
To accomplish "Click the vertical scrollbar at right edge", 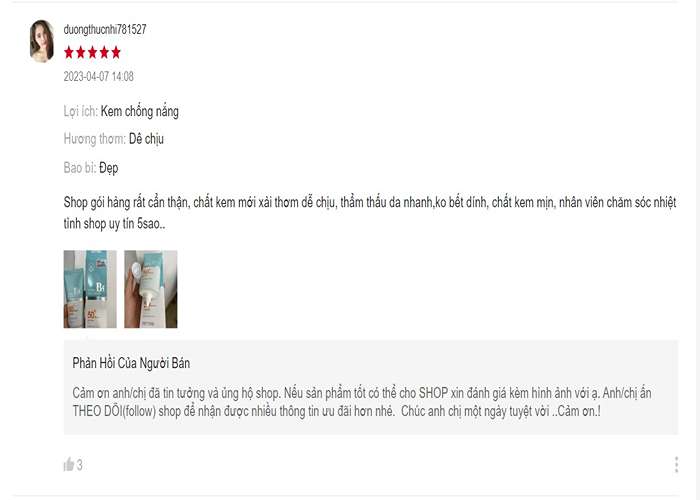I will coord(696,250).
